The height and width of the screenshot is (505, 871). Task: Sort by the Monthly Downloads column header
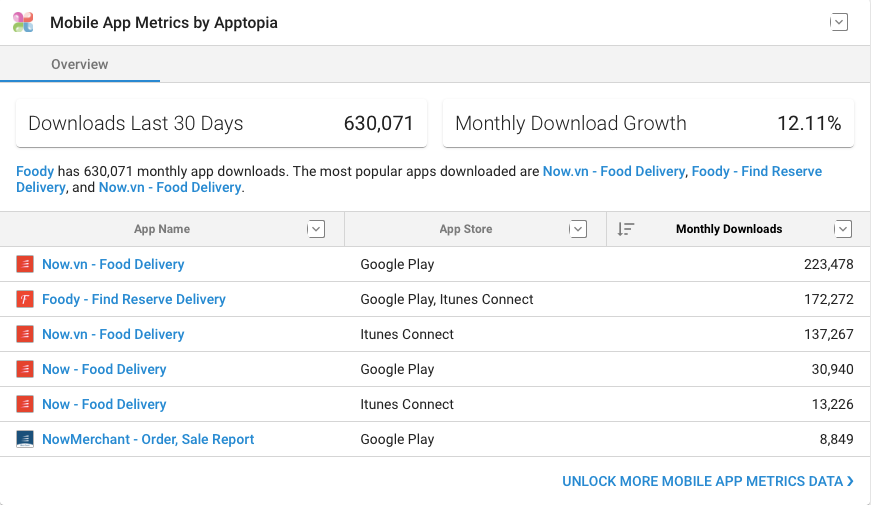[729, 229]
